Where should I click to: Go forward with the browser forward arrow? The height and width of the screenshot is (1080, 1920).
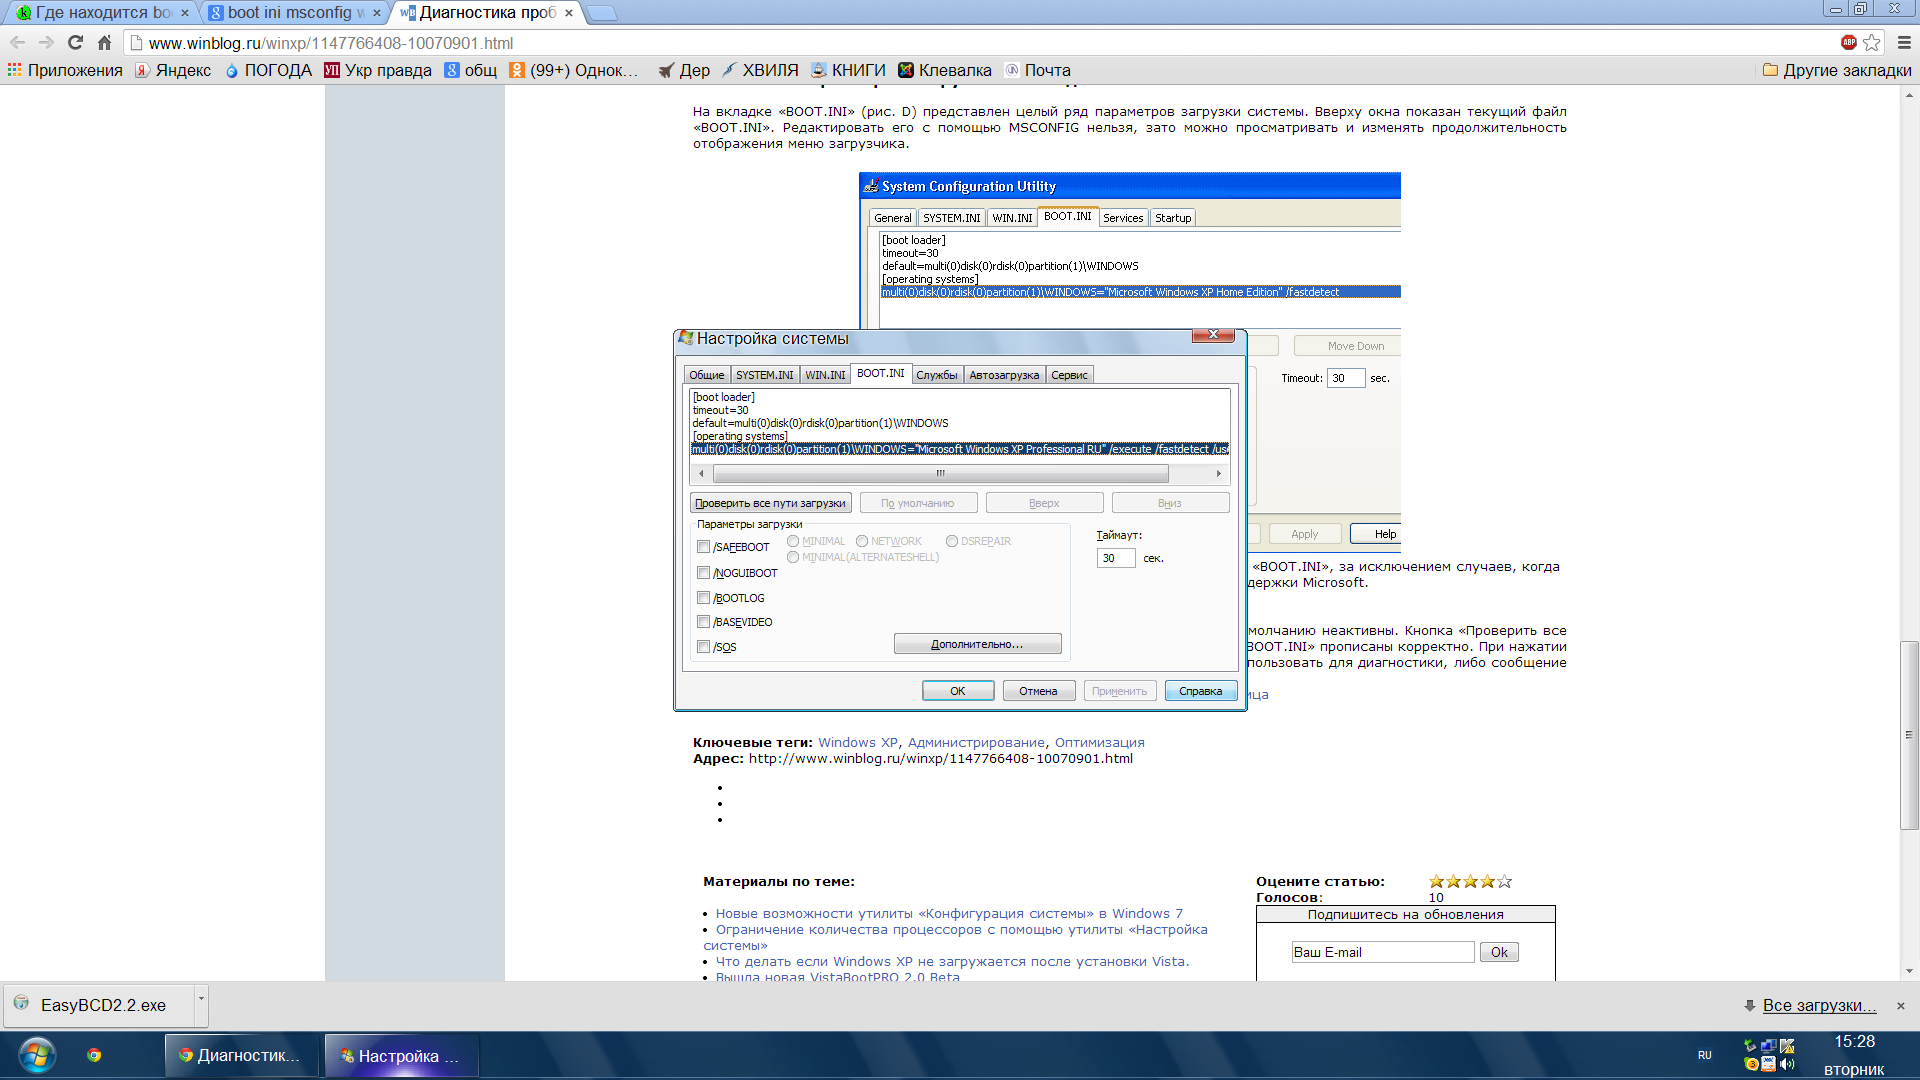click(x=46, y=43)
